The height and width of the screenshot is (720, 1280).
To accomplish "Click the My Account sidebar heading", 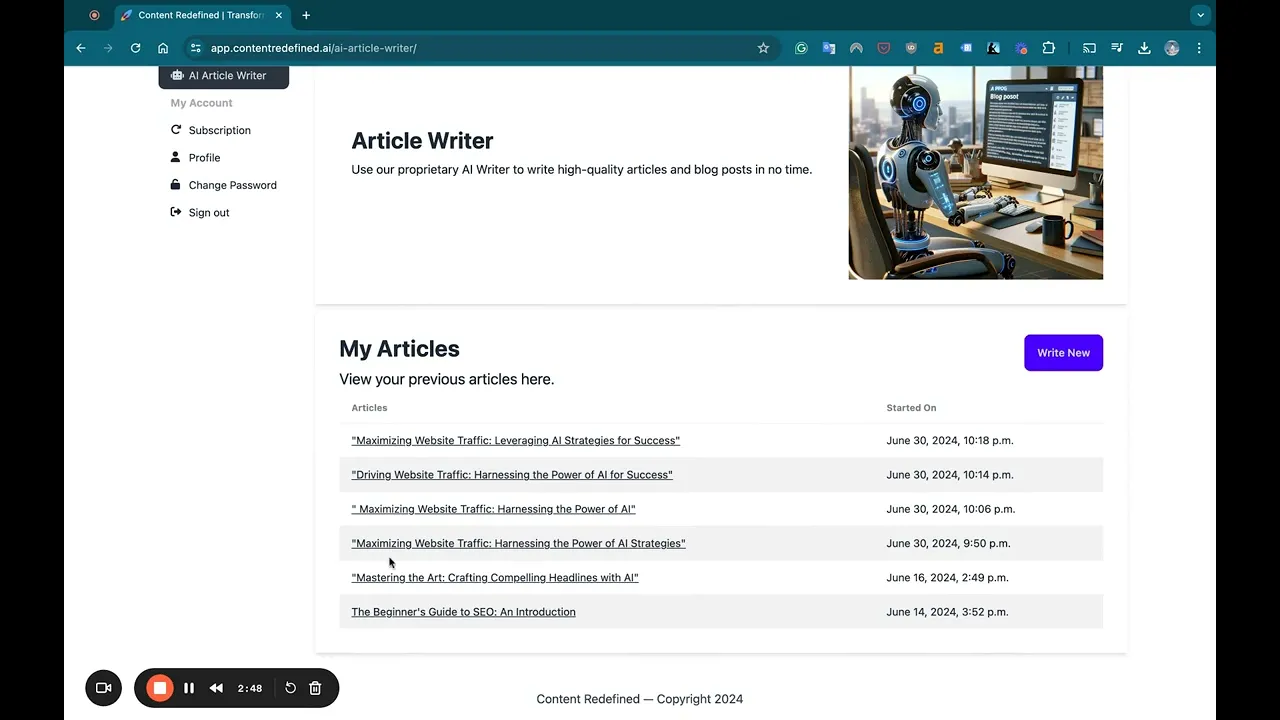I will pos(201,103).
